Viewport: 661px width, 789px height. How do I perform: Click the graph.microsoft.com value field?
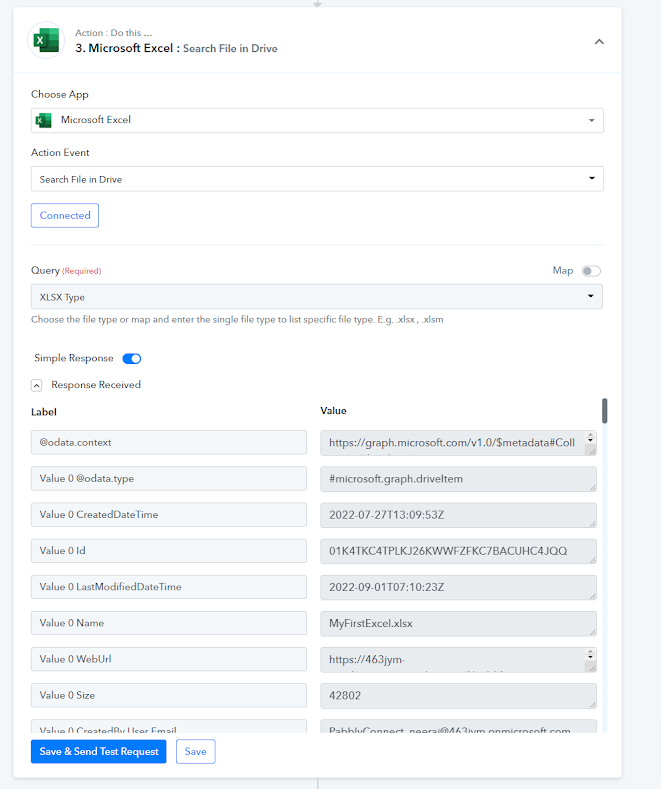(458, 443)
